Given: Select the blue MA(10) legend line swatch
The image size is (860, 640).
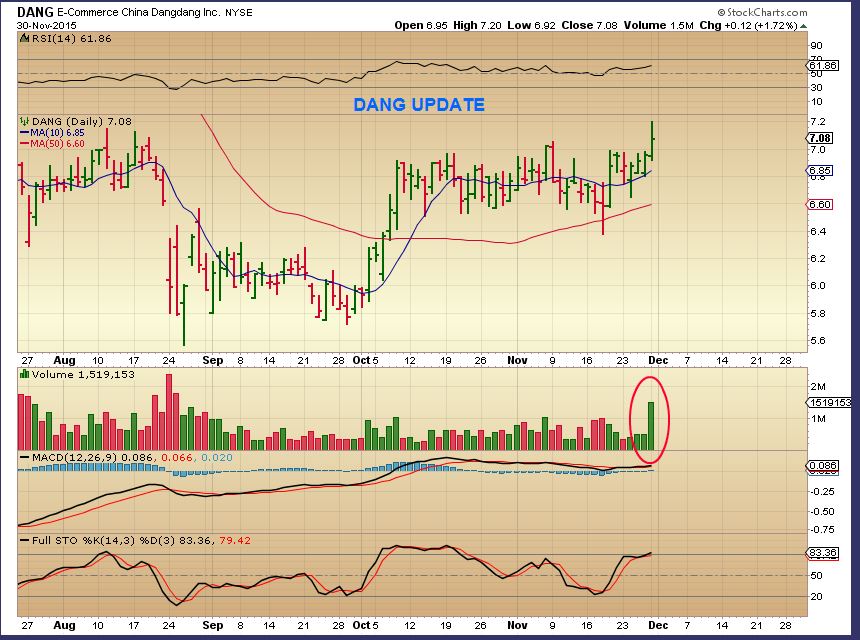Looking at the screenshot, I should (25, 133).
